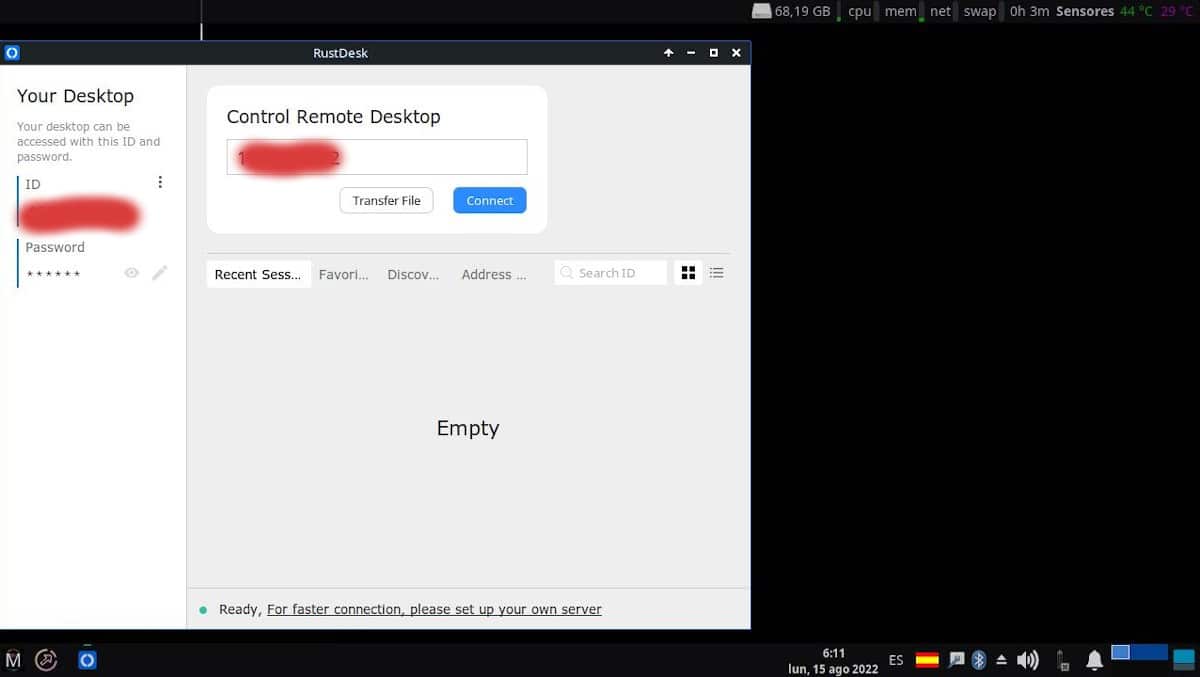Switch to grid view of sessions
The height and width of the screenshot is (677, 1200).
688,272
